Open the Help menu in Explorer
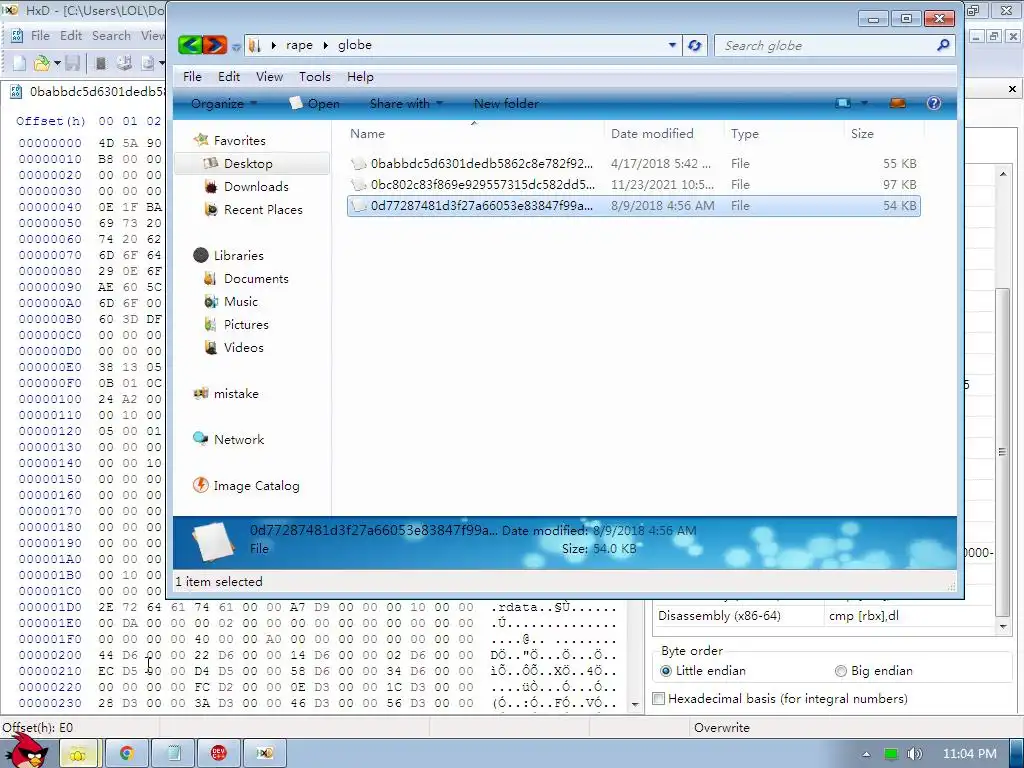1024x768 pixels. (x=360, y=76)
